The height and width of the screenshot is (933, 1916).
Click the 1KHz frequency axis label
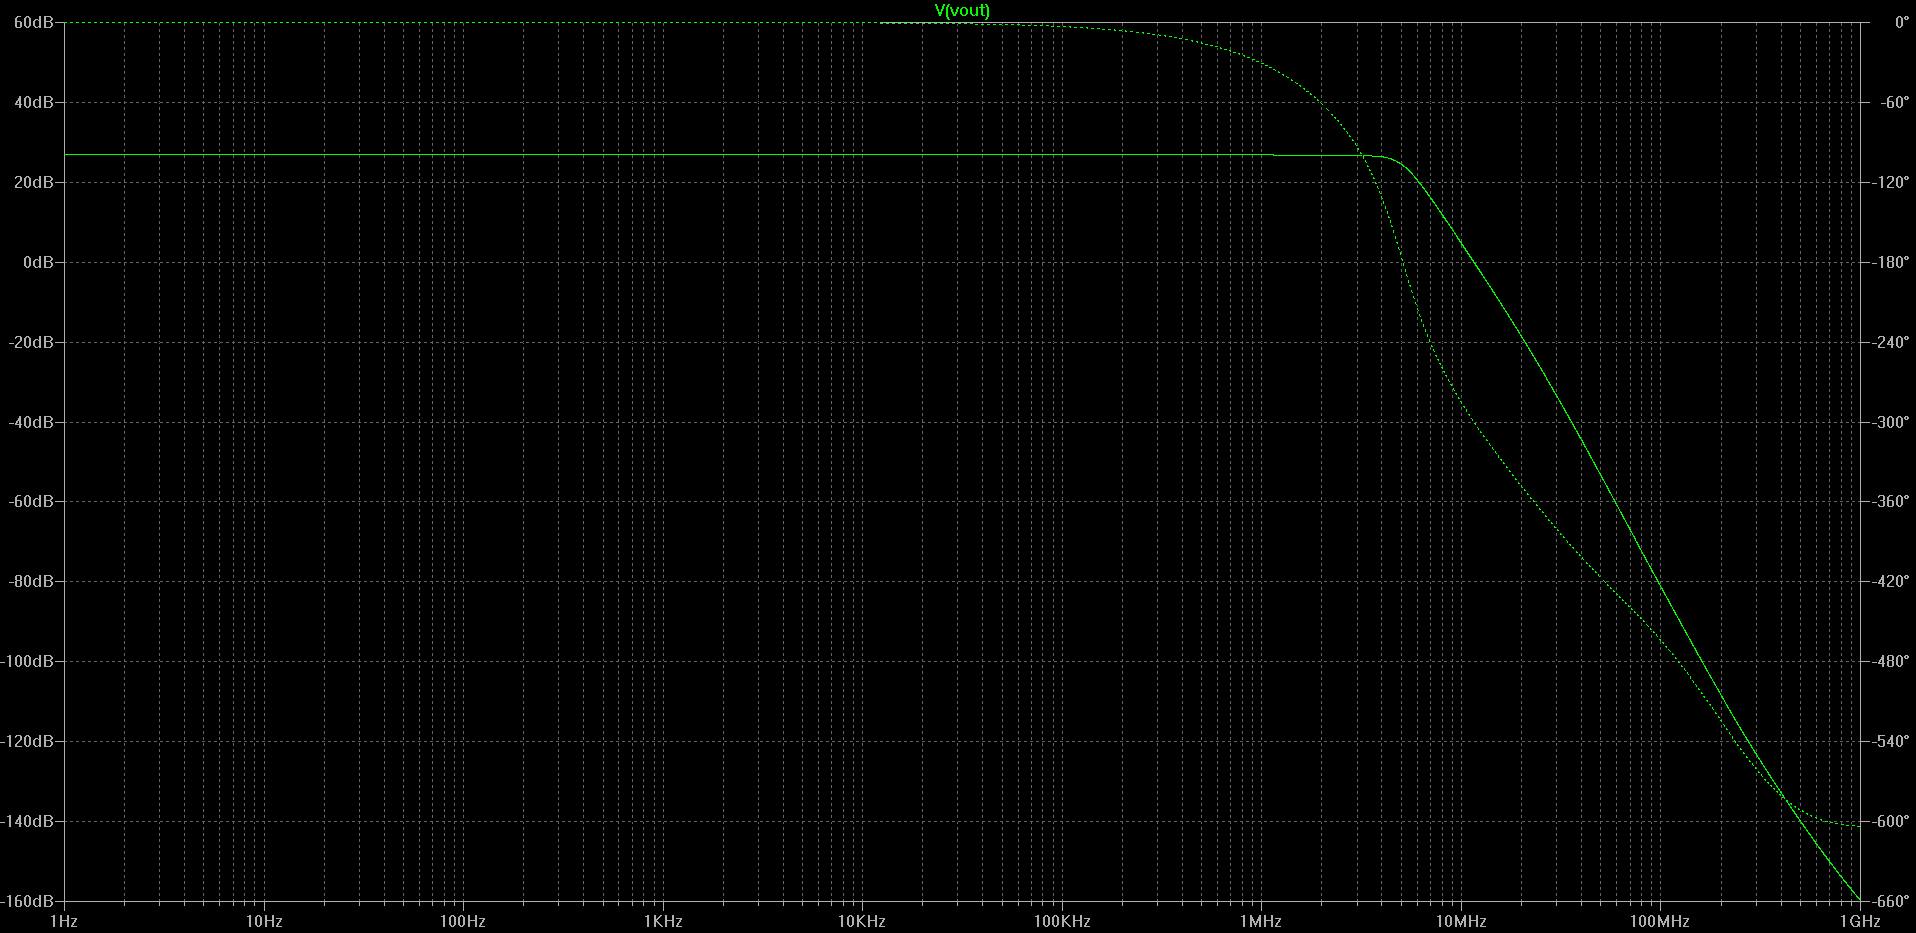(x=663, y=921)
